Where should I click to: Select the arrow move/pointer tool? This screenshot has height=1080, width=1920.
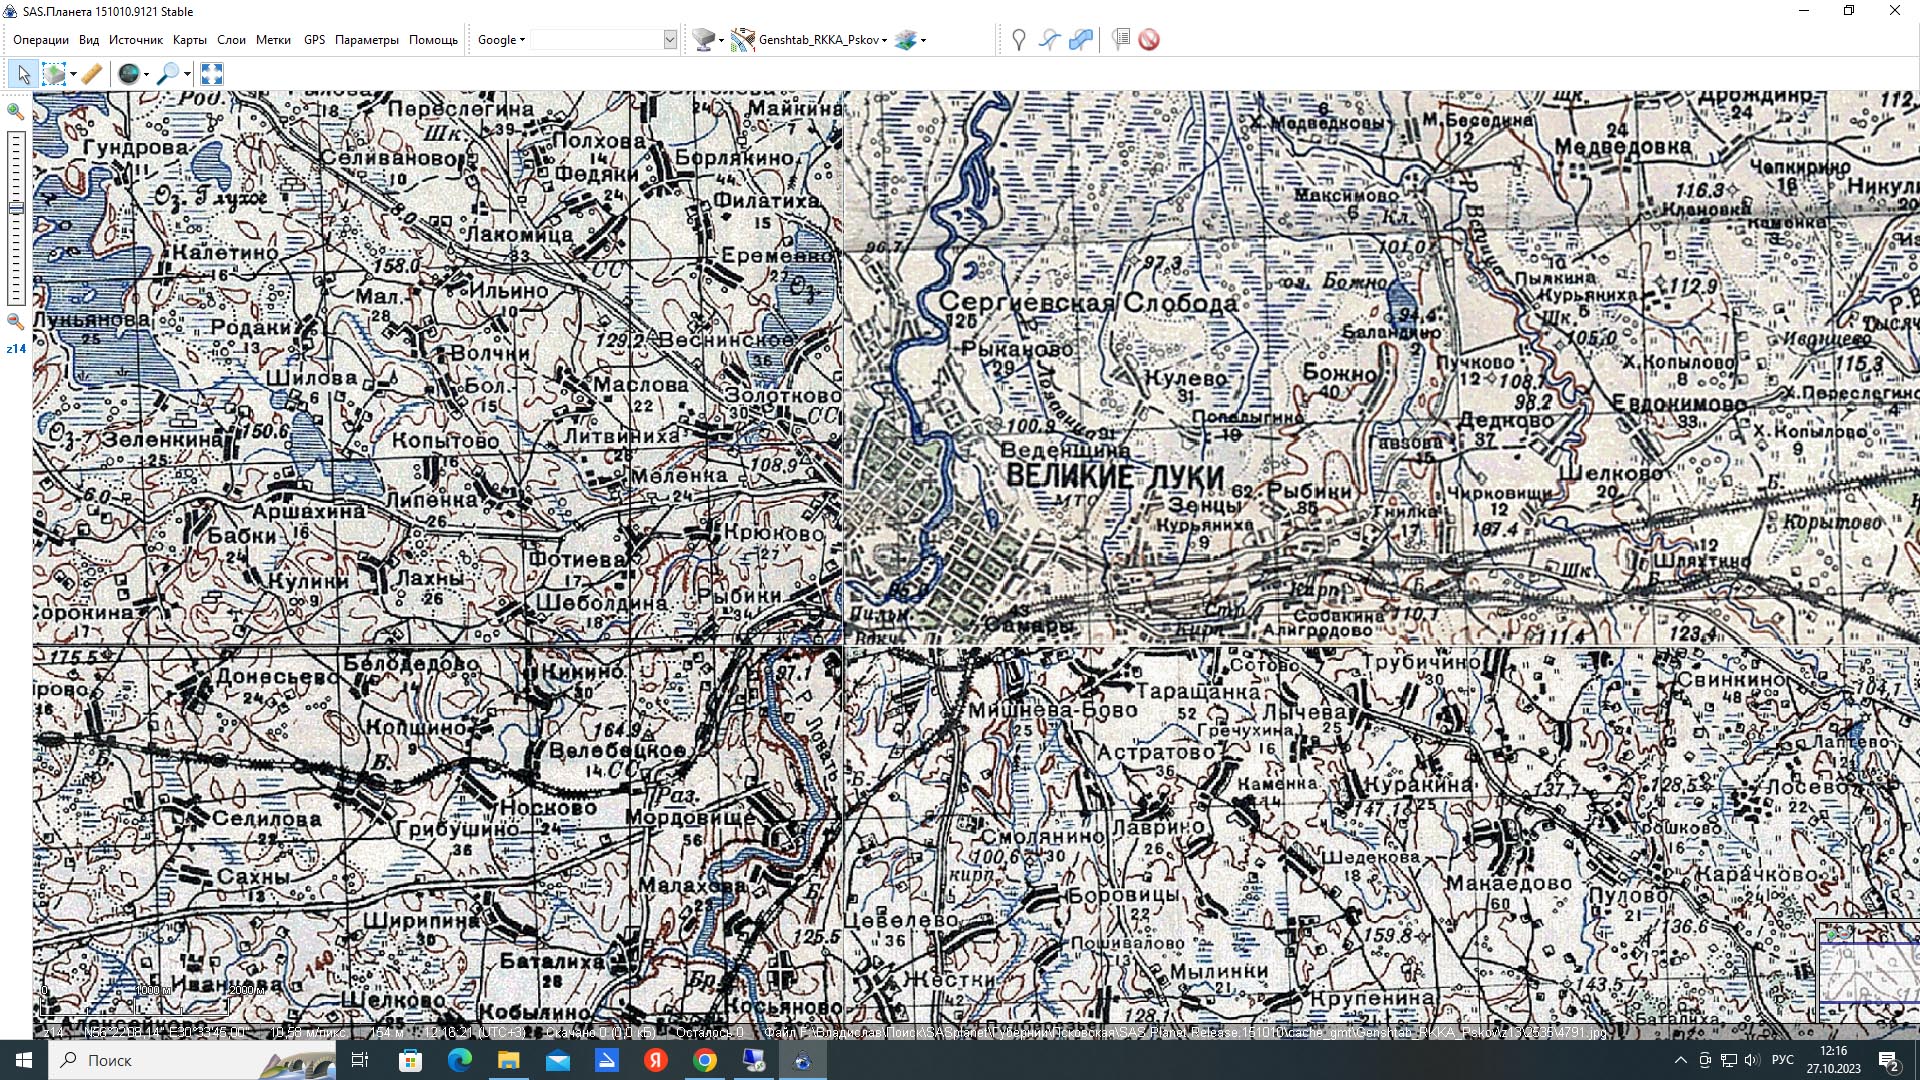pos(23,74)
